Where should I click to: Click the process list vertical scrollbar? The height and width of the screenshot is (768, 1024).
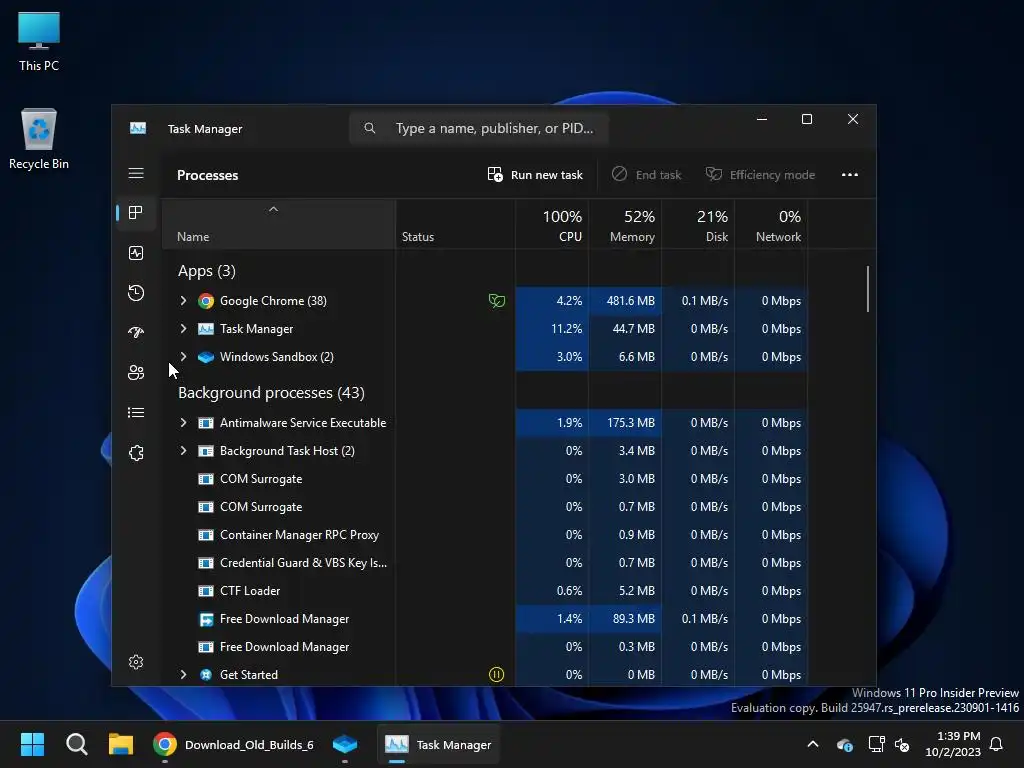tap(868, 289)
